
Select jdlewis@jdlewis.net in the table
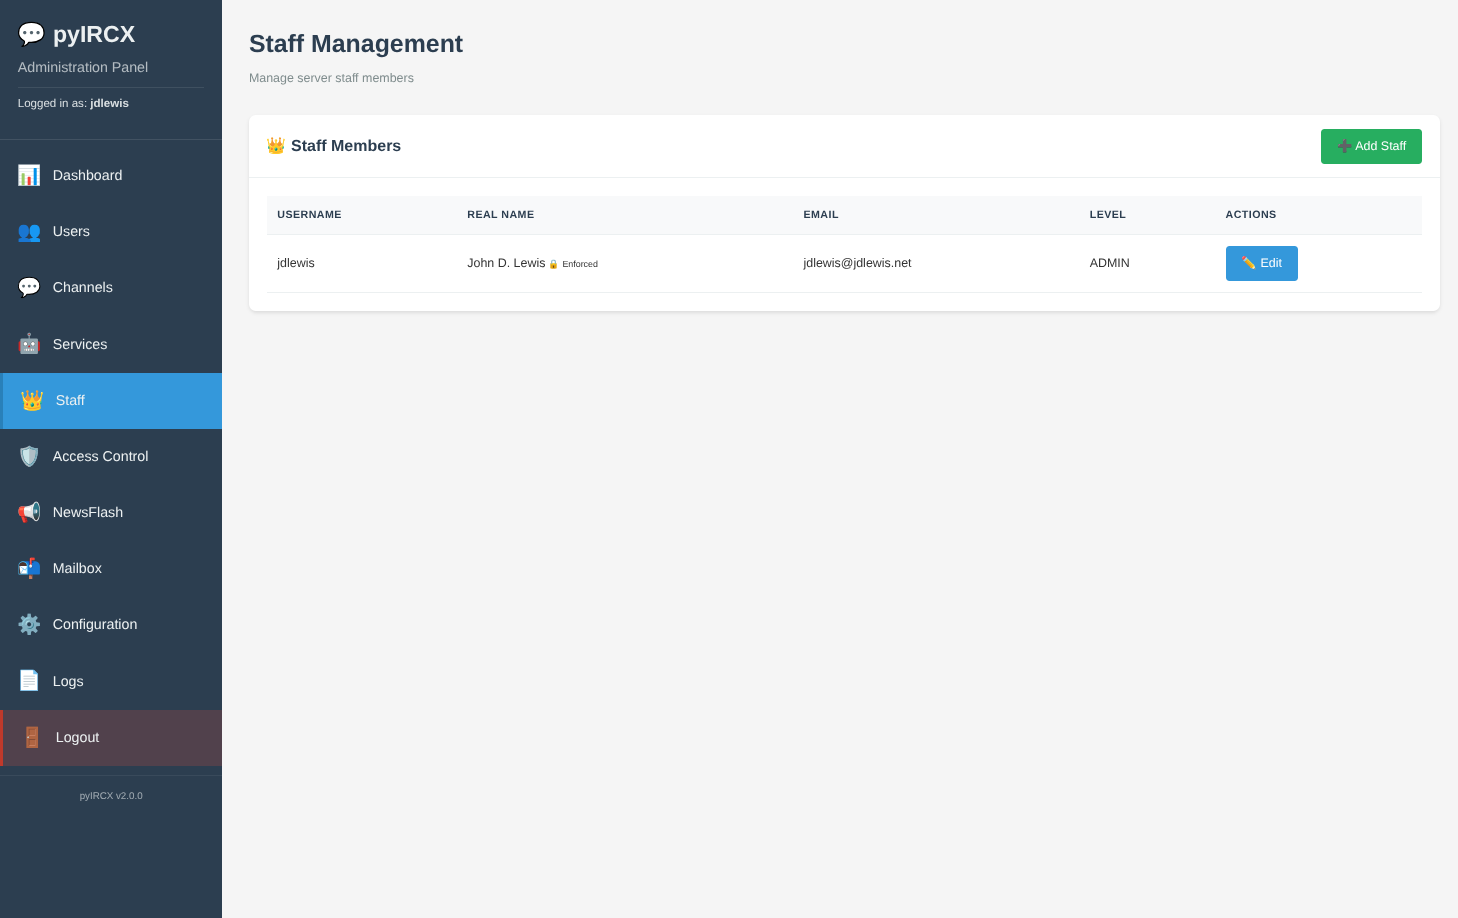click(857, 263)
